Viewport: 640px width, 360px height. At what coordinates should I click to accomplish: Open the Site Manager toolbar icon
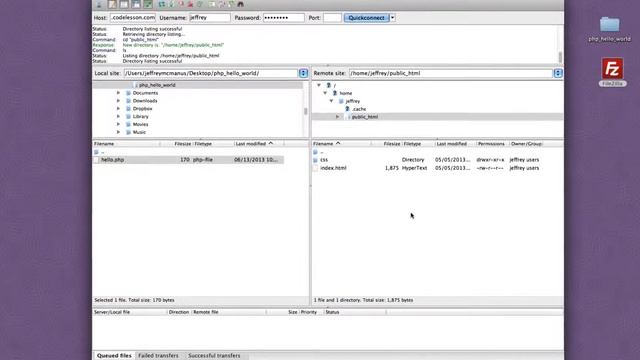[x=99, y=4]
